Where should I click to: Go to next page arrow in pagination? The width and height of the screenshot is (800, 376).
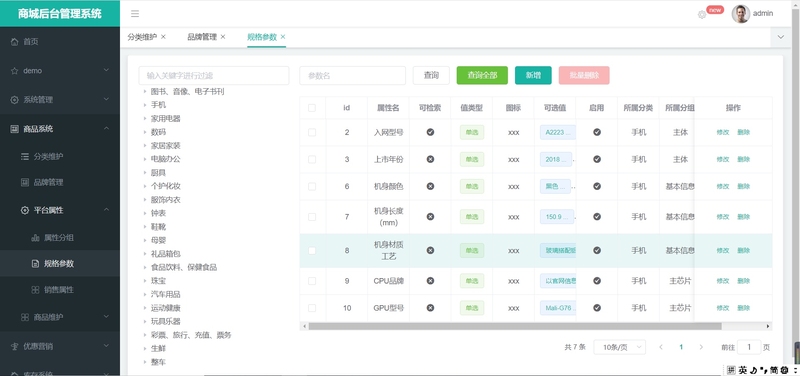tap(701, 347)
